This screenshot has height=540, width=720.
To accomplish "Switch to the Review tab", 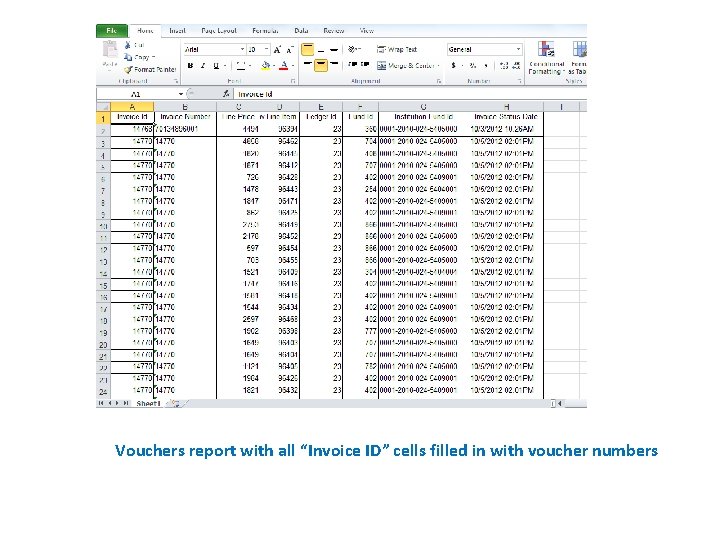I will (x=333, y=31).
